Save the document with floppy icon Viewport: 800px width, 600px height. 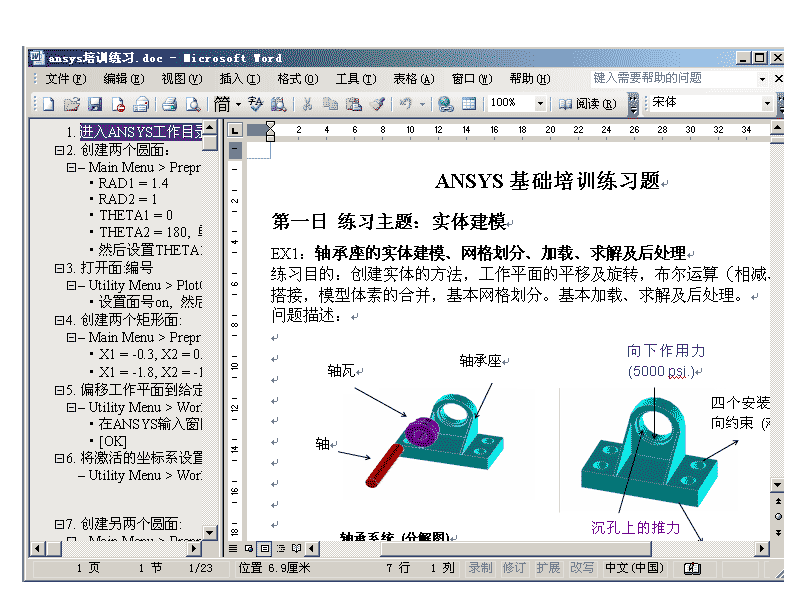click(95, 104)
